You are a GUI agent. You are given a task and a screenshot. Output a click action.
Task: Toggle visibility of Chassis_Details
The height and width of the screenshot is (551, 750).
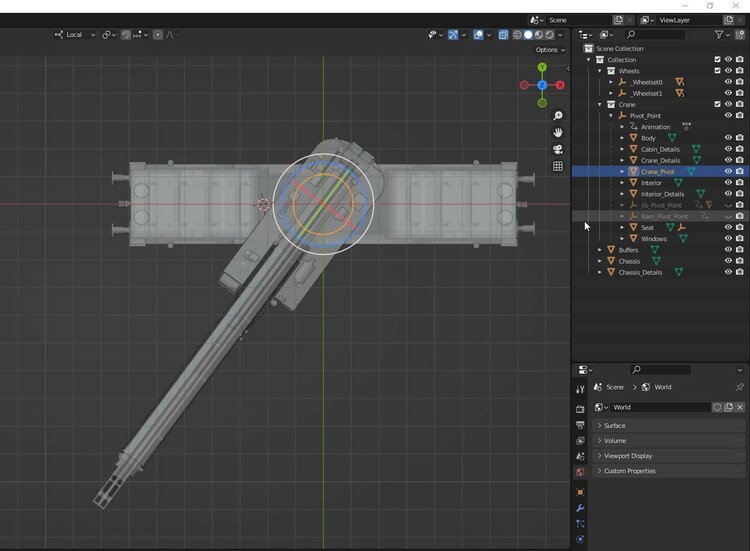click(728, 272)
